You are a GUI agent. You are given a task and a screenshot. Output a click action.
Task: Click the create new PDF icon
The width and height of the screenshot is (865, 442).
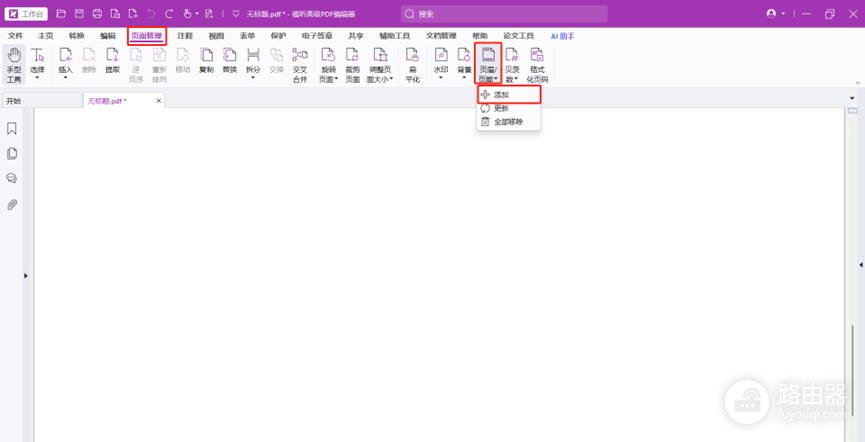pos(133,14)
